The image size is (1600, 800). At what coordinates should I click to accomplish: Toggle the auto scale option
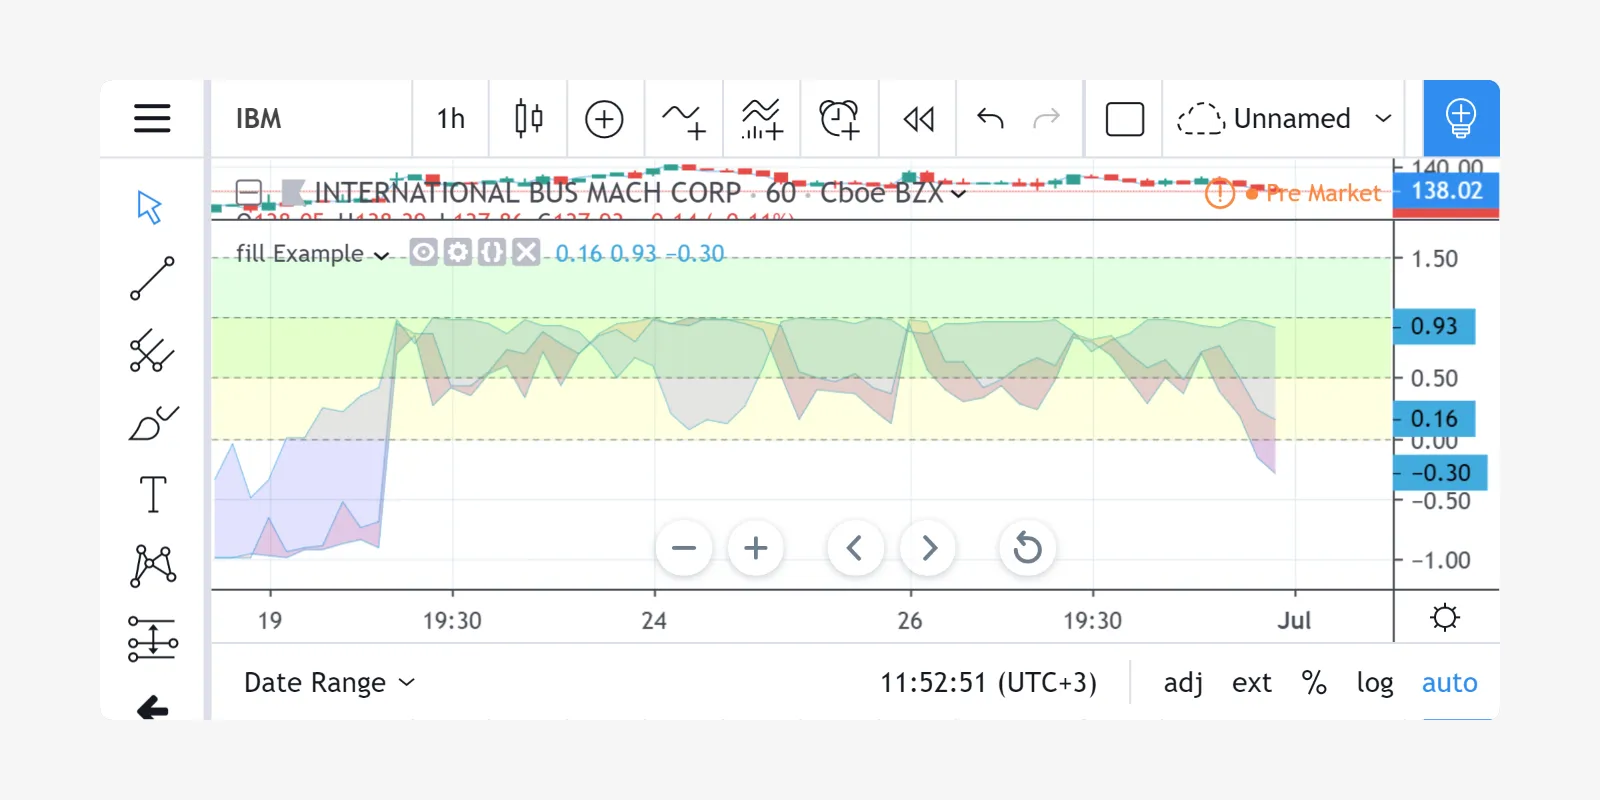tap(1449, 683)
